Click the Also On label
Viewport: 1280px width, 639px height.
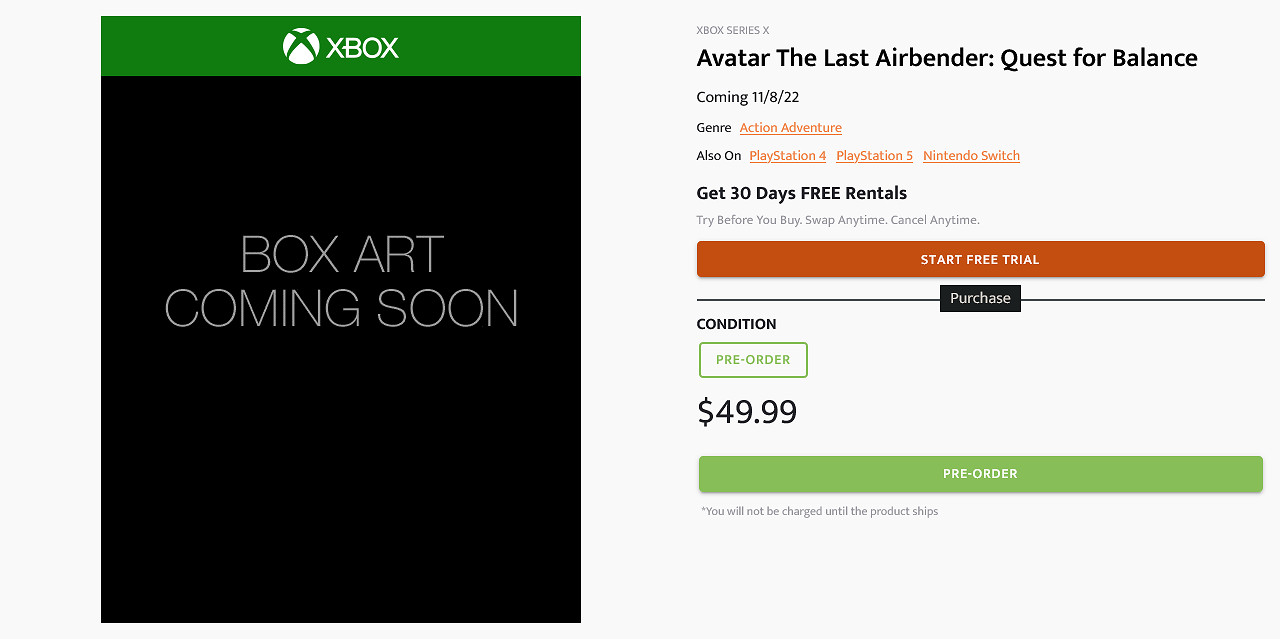point(718,156)
